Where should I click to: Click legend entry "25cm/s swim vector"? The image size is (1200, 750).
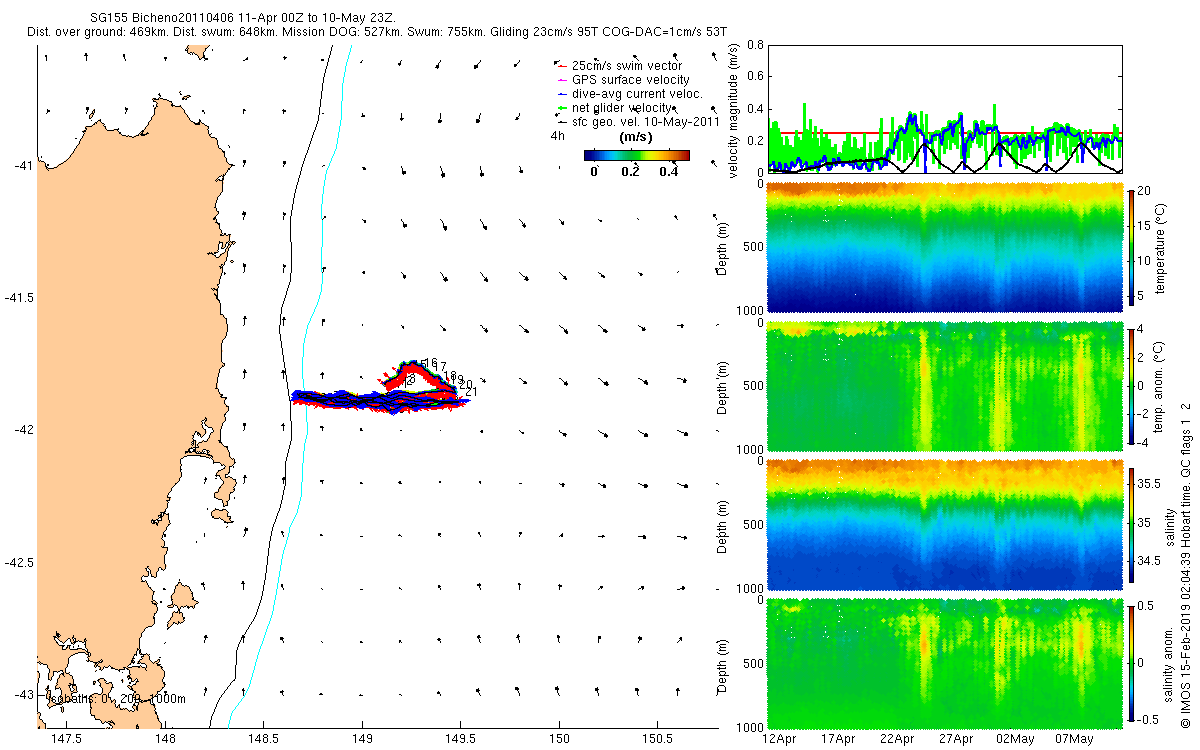pyautogui.click(x=627, y=66)
